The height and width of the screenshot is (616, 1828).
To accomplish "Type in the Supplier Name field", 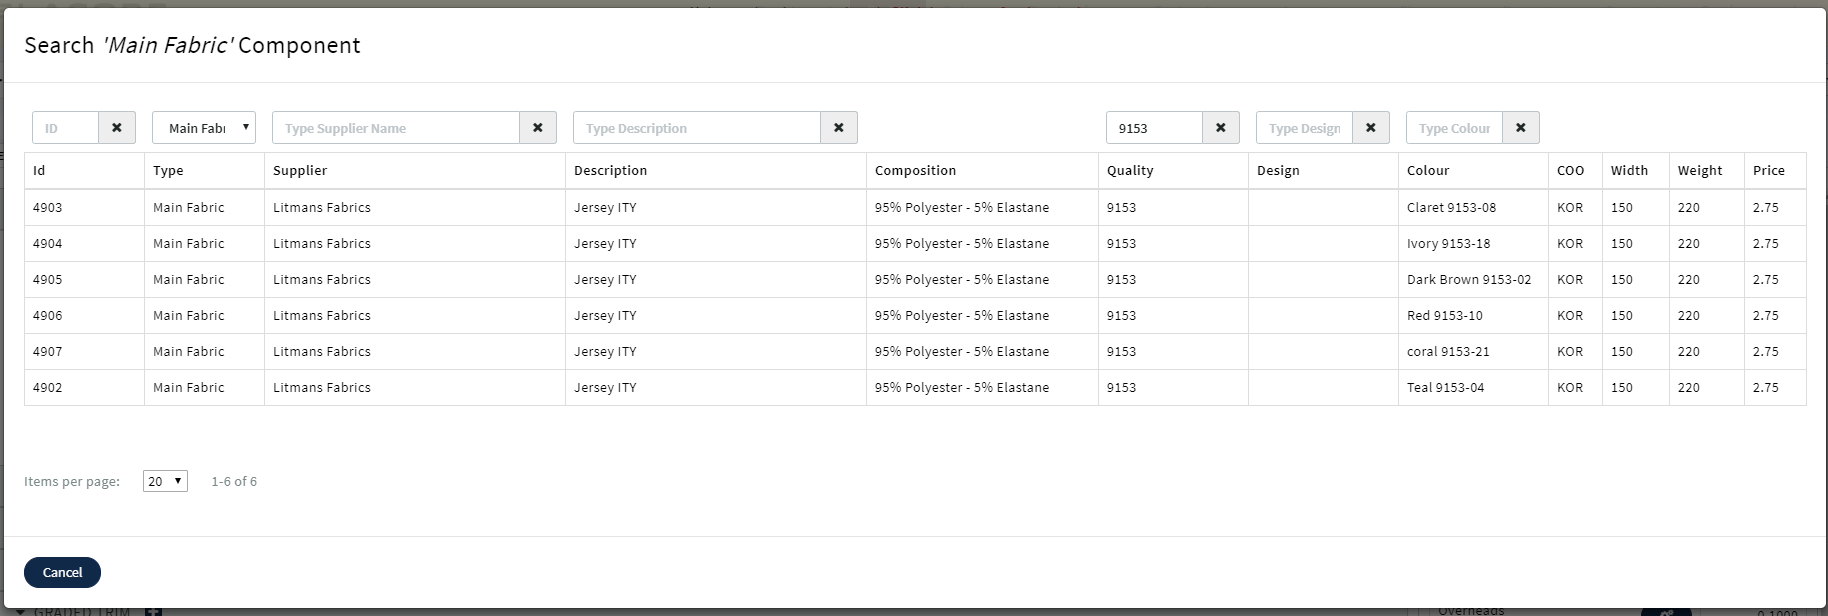I will 396,128.
